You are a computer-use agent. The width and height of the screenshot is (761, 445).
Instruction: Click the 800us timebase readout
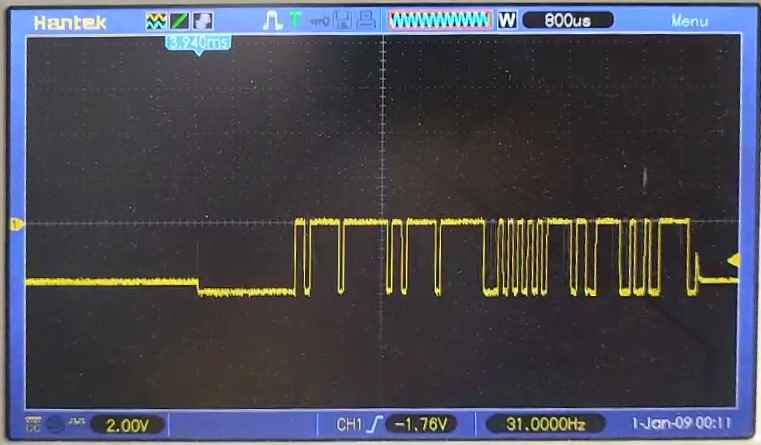click(567, 20)
